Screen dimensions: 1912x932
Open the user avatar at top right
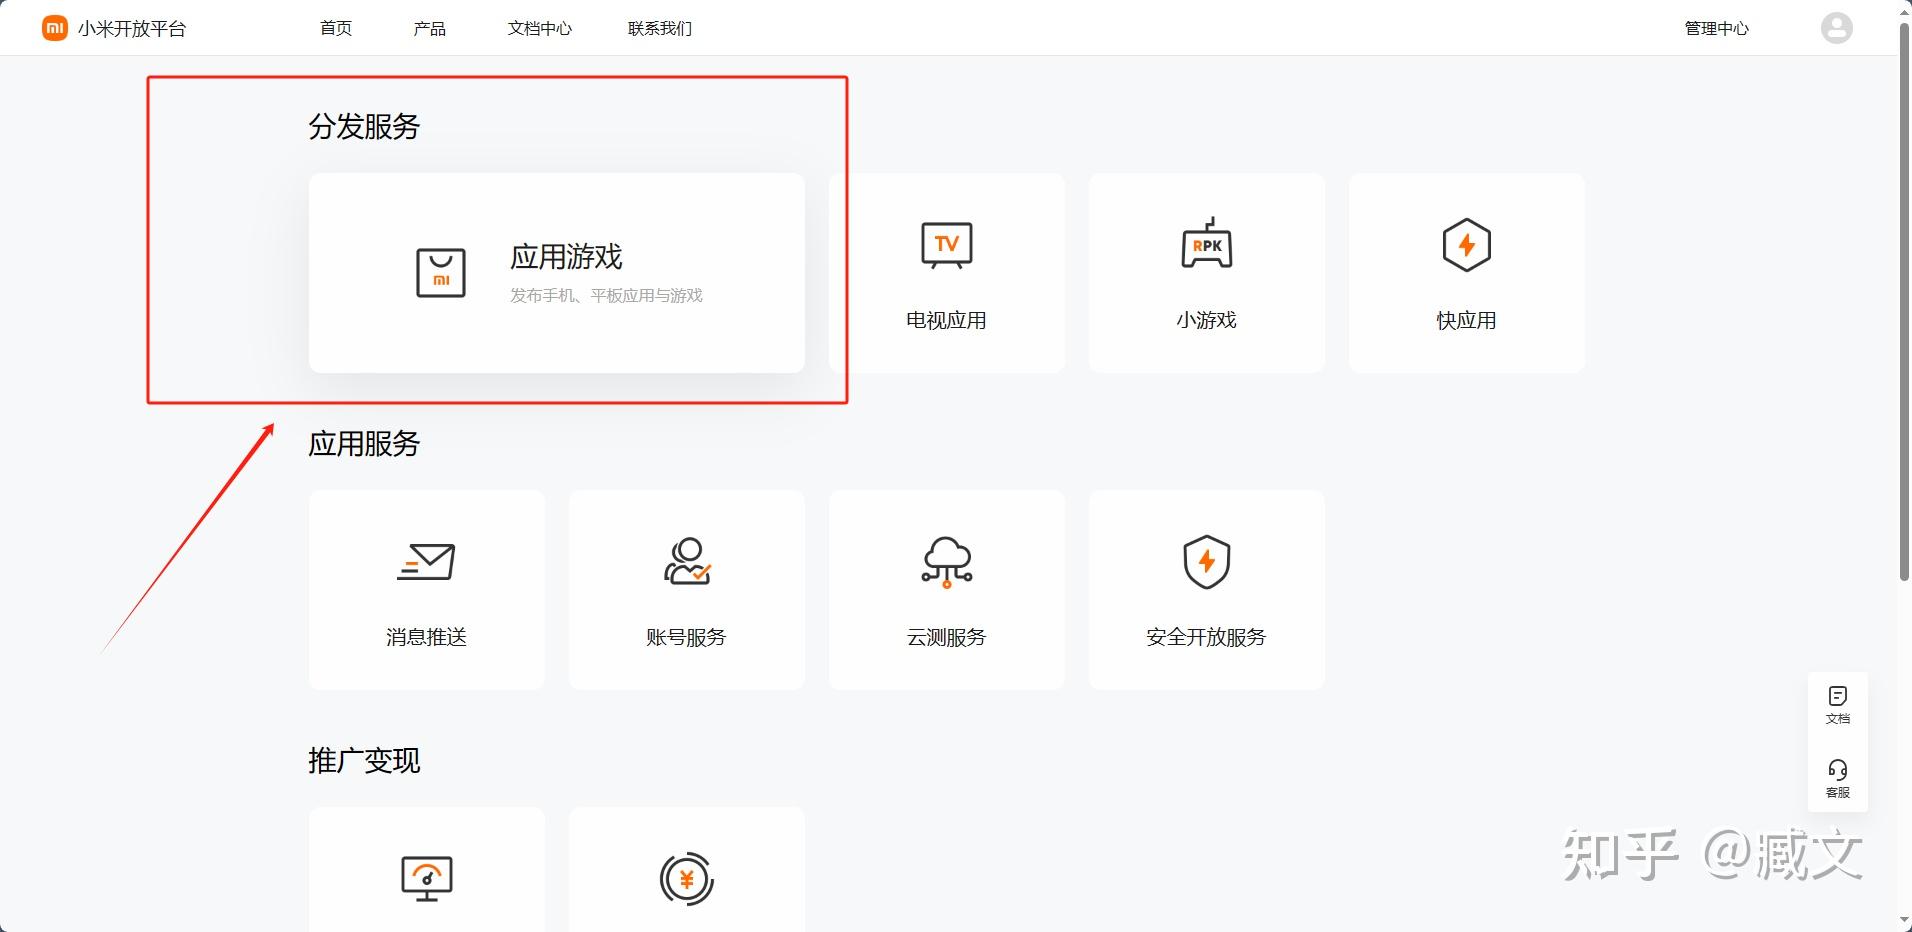tap(1836, 27)
